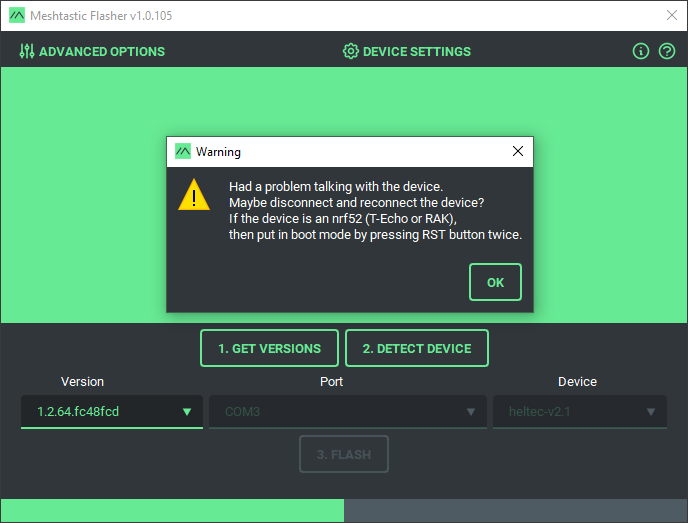Click the 'Port' label

coord(331,382)
